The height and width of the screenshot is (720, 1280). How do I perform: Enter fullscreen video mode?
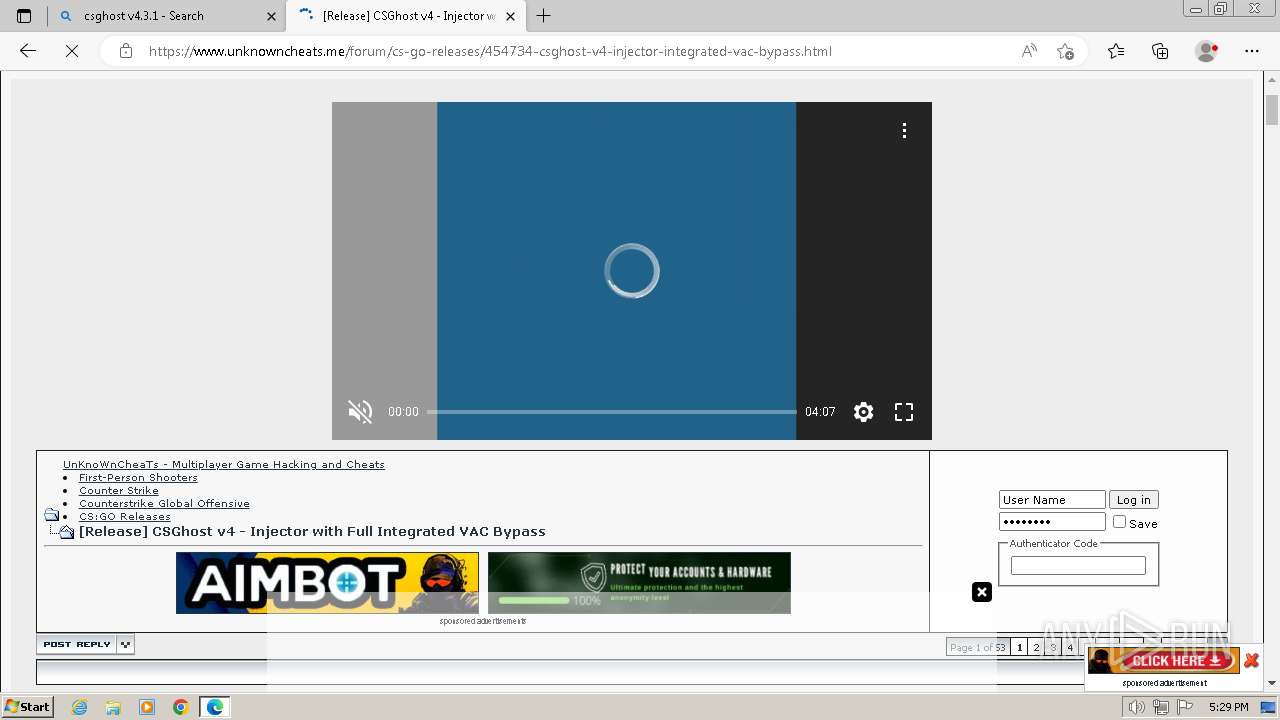(x=904, y=412)
